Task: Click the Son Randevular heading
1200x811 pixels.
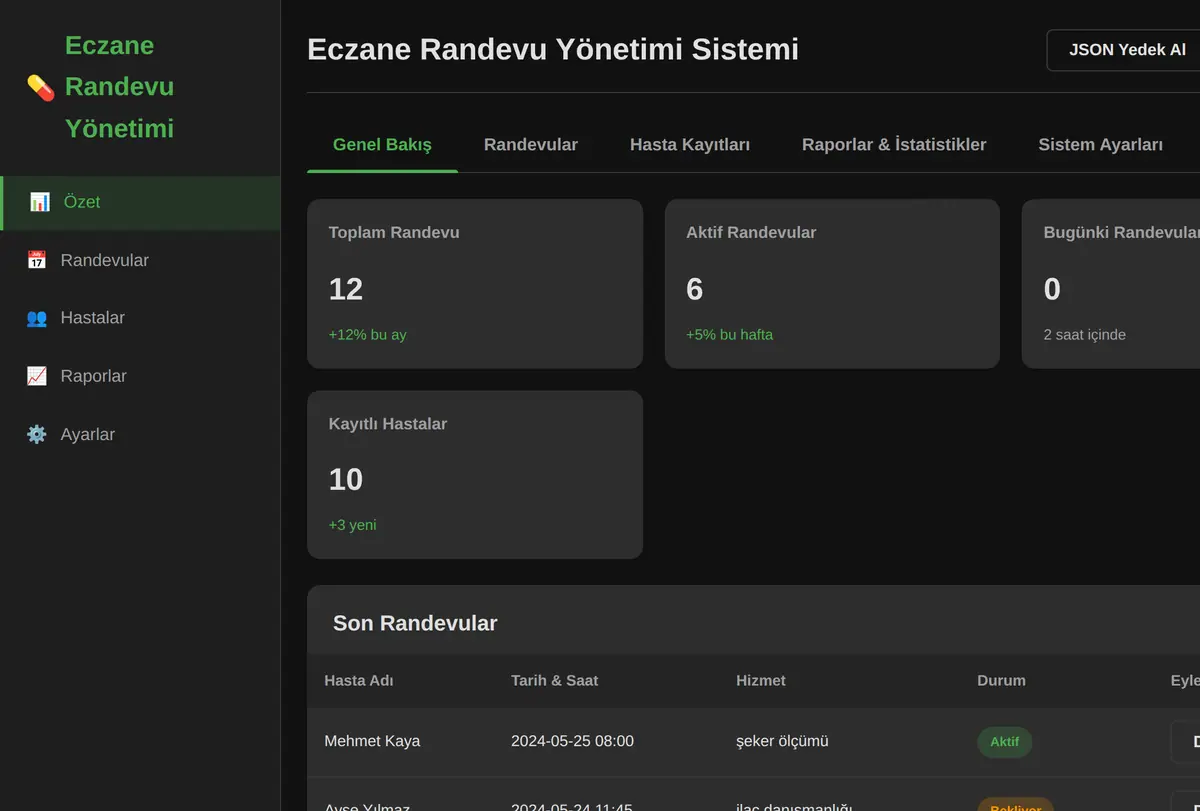Action: (415, 623)
